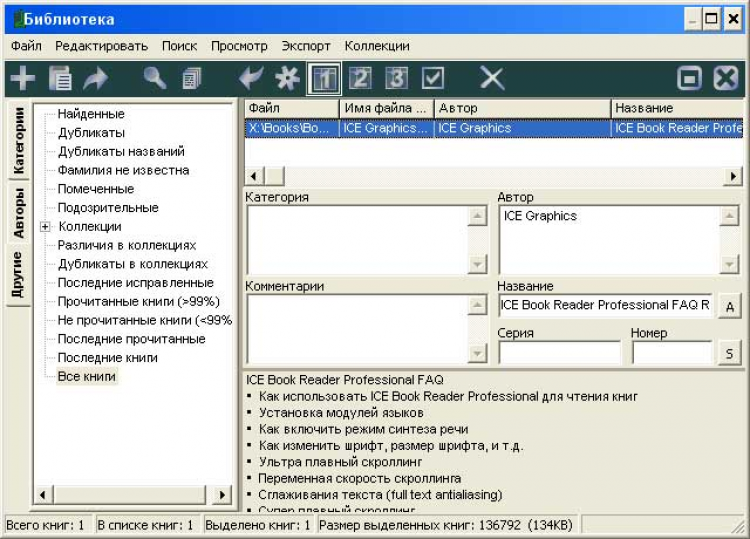Click down arrow in Комментарии box scrollbar

pyautogui.click(x=477, y=353)
